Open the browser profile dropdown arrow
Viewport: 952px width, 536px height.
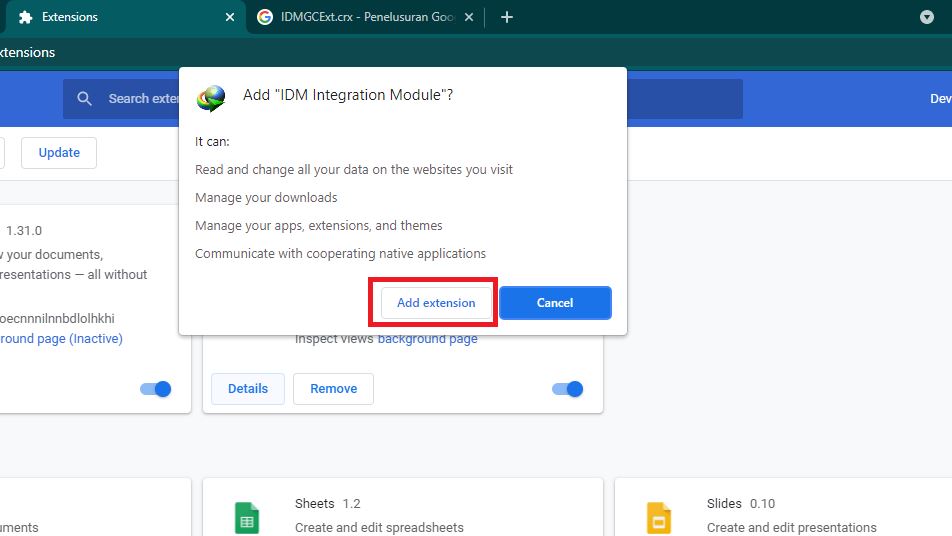[x=926, y=17]
